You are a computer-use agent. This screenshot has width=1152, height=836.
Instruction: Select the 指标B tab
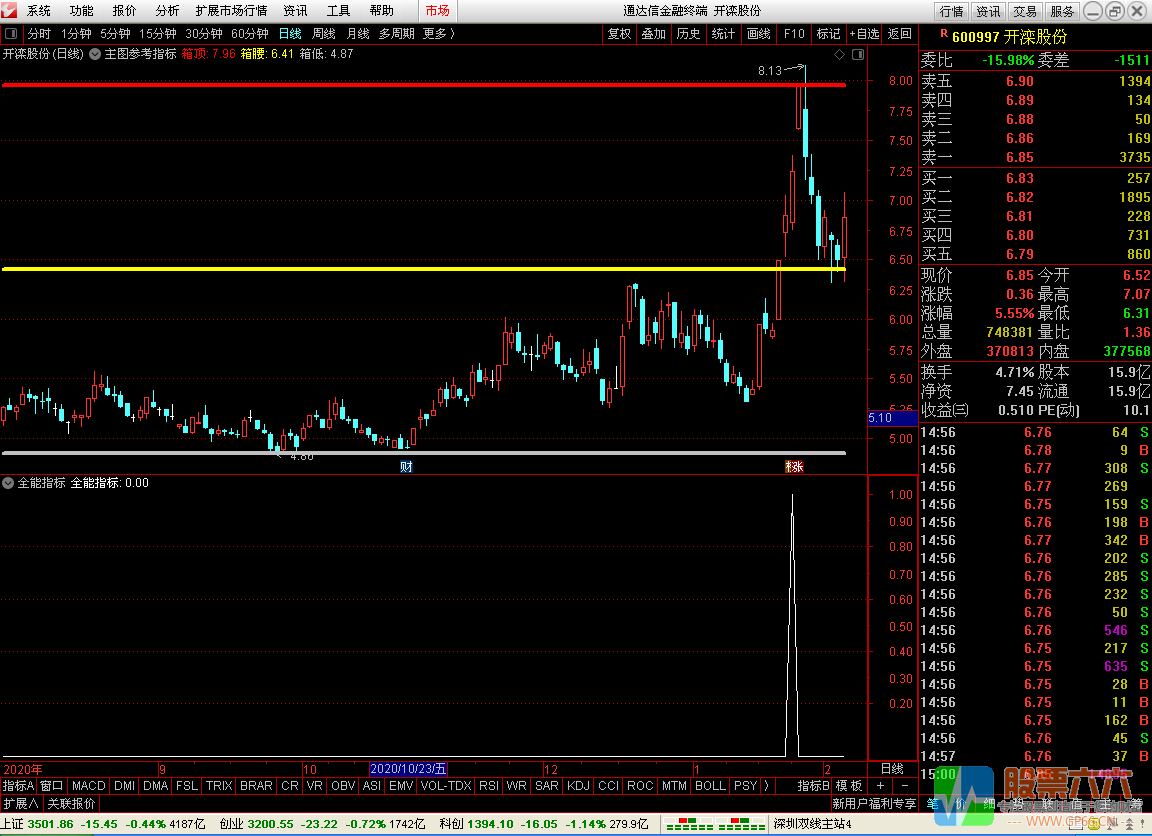[x=813, y=785]
